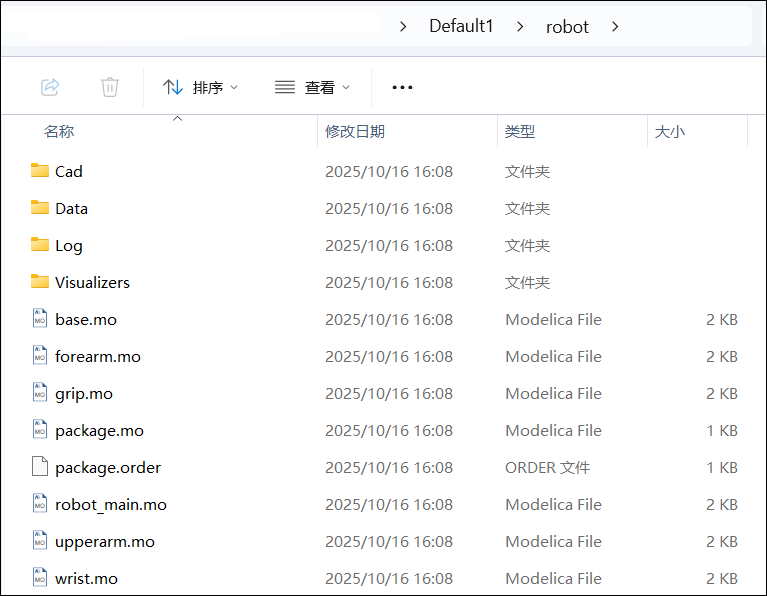Select the Data folder name
Image resolution: width=767 pixels, height=596 pixels.
click(x=71, y=208)
